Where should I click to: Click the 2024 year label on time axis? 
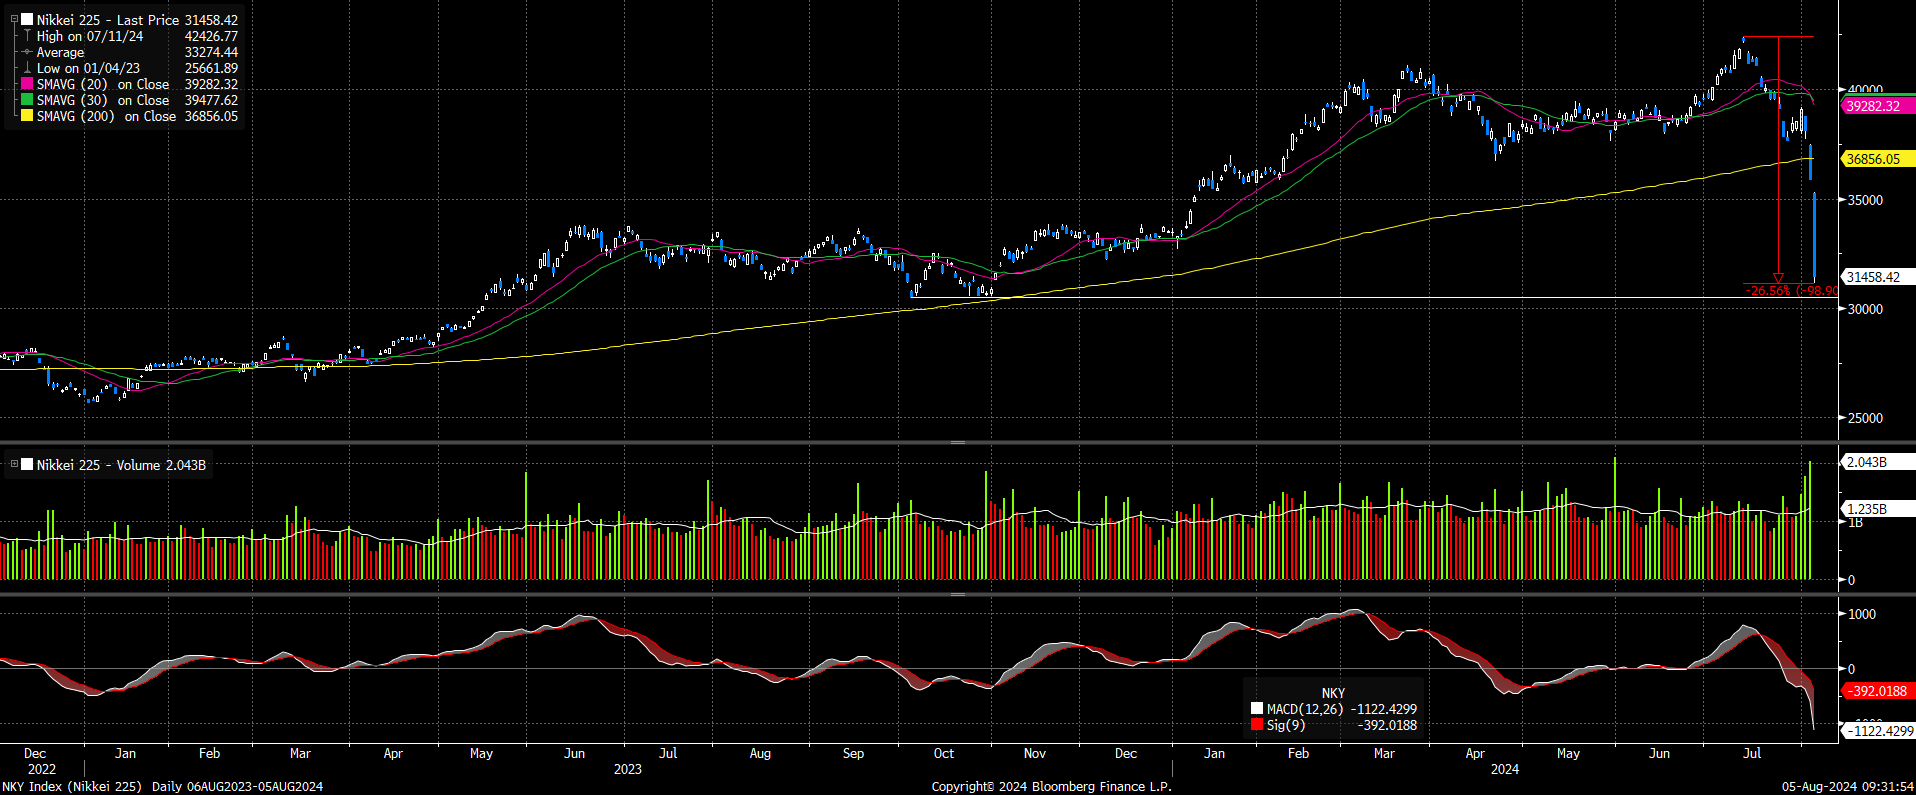1505,769
